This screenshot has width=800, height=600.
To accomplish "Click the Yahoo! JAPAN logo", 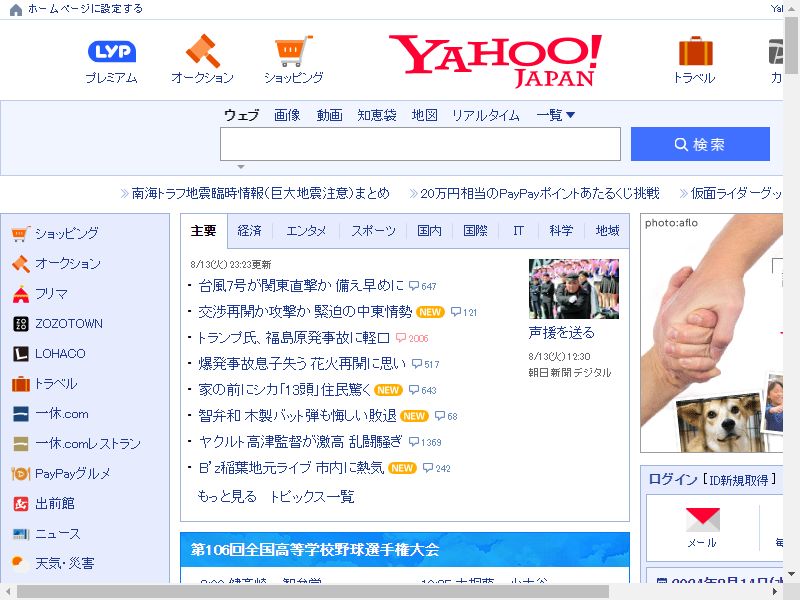I will click(x=495, y=61).
